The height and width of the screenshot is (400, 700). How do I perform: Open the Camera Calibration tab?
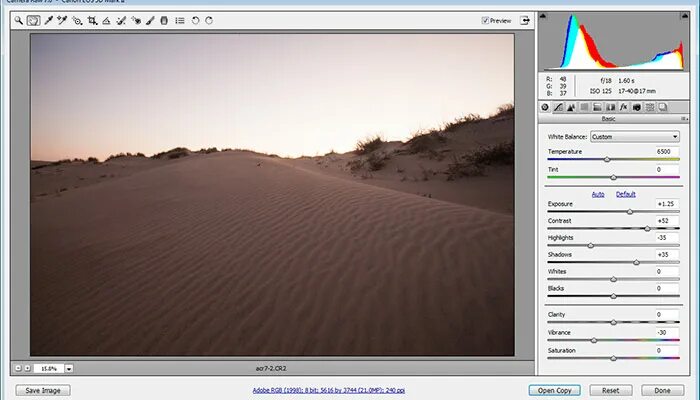point(637,107)
